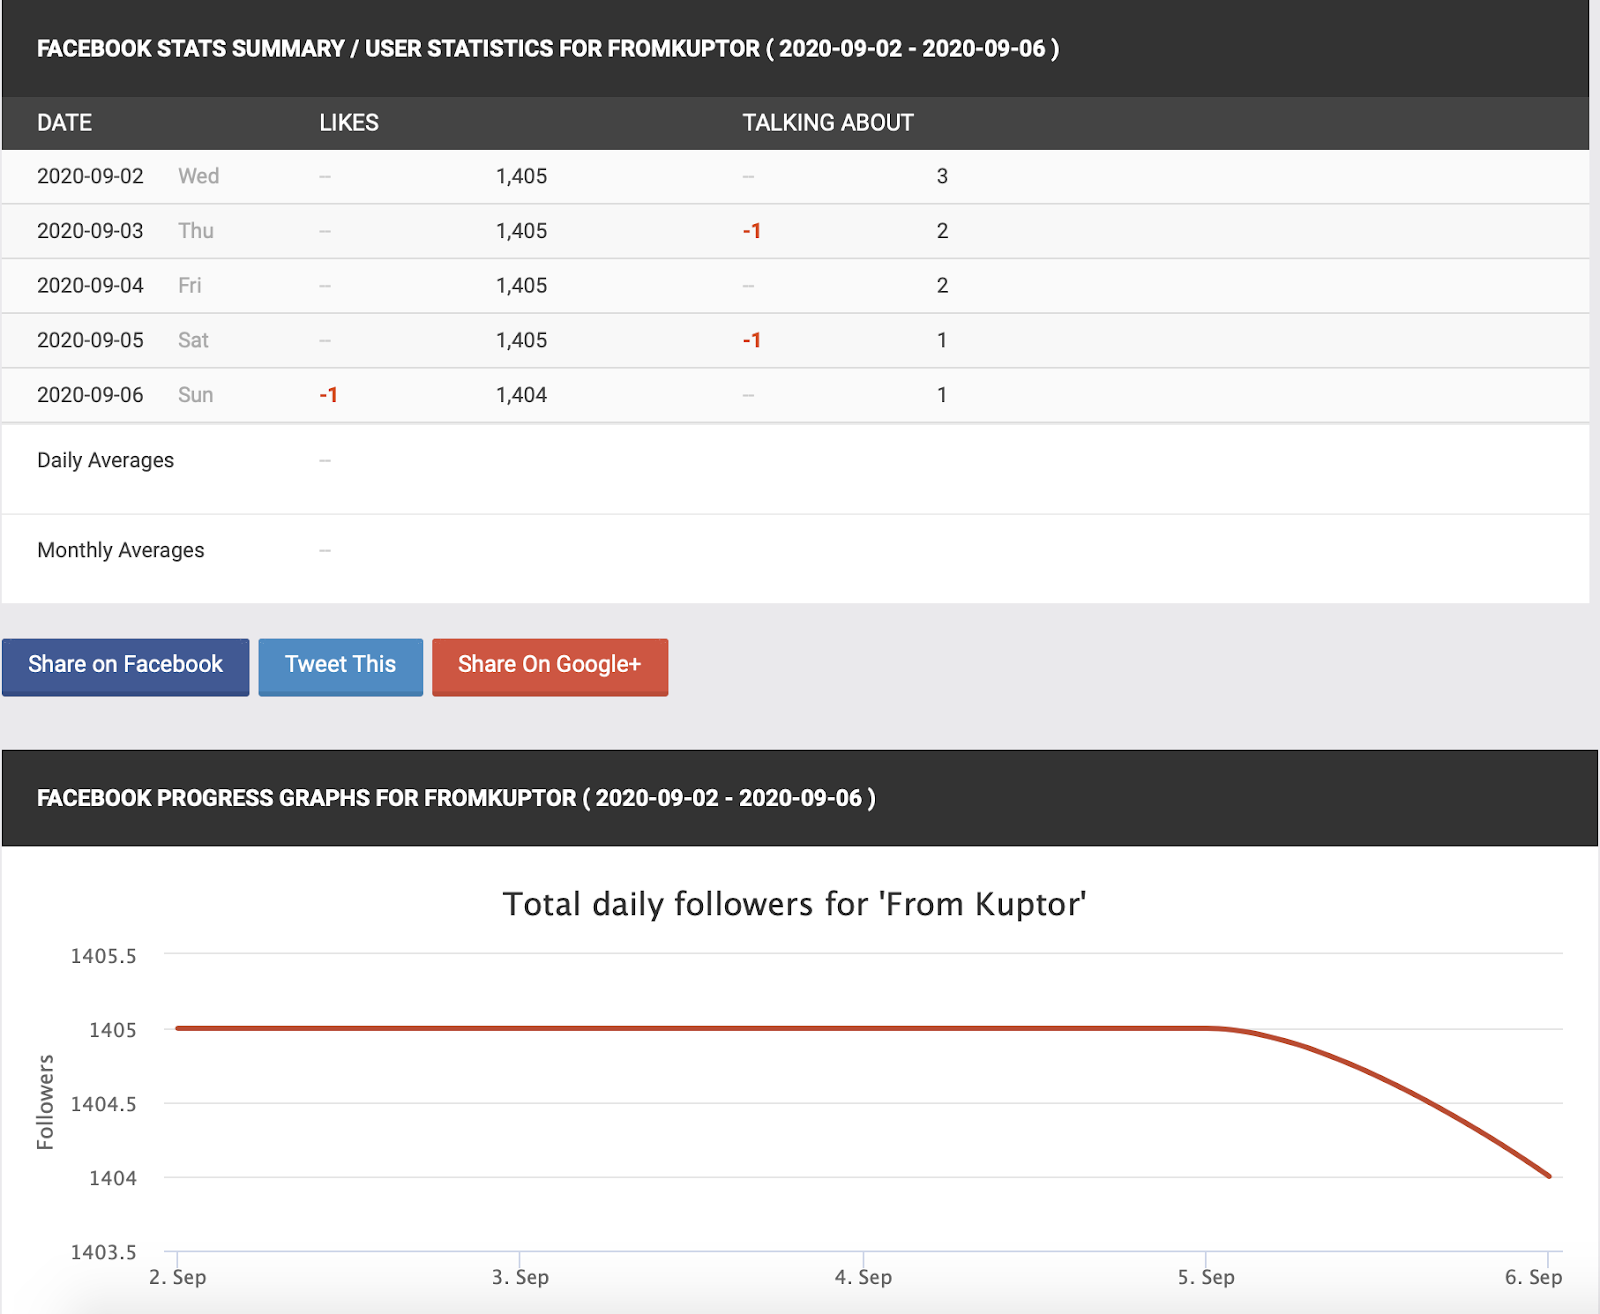Screen dimensions: 1600x1314
Task: Click the talking about count 2 for Thursday
Action: [x=942, y=231]
